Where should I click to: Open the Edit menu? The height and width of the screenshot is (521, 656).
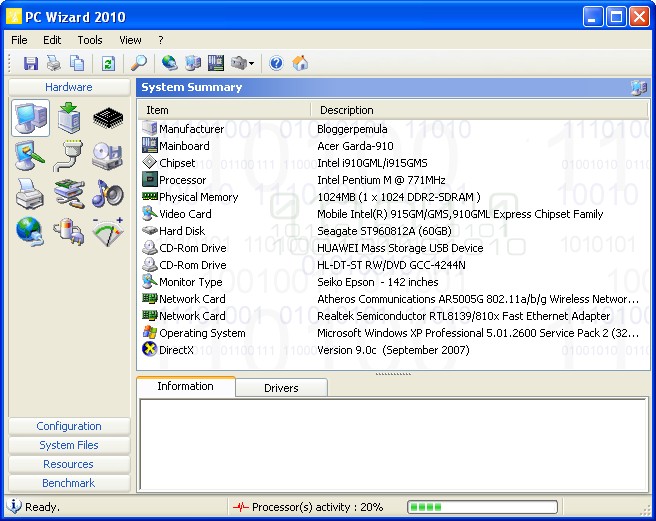click(52, 40)
